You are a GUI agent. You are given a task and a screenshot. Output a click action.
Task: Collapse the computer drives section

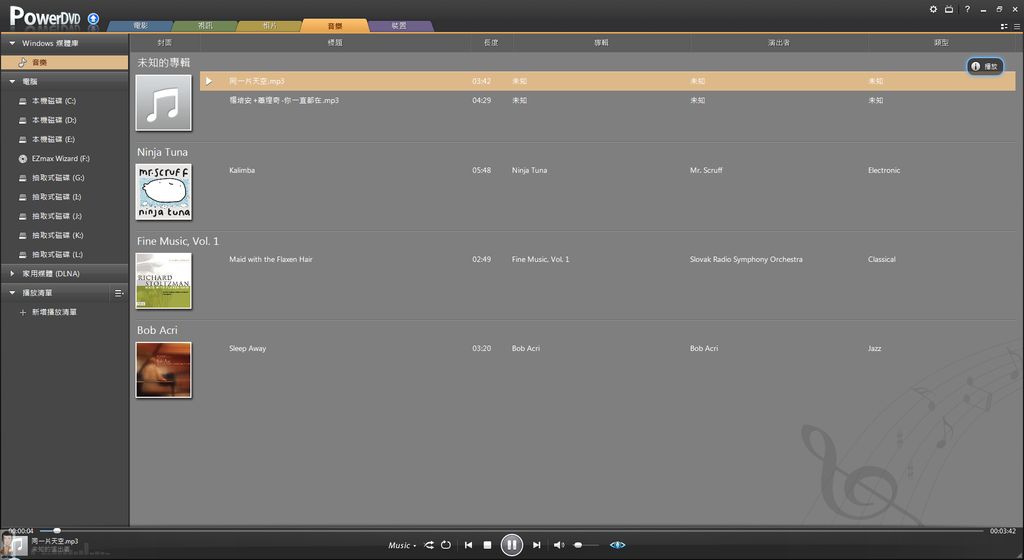[12, 82]
